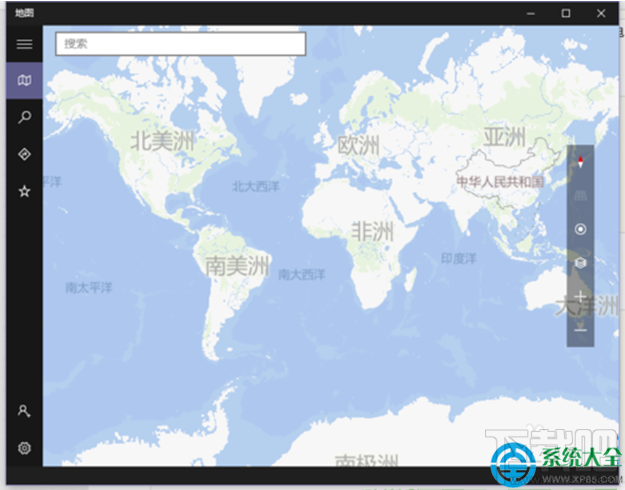Click the 北美洲 label on map
This screenshot has height=490, width=625.
pos(162,141)
